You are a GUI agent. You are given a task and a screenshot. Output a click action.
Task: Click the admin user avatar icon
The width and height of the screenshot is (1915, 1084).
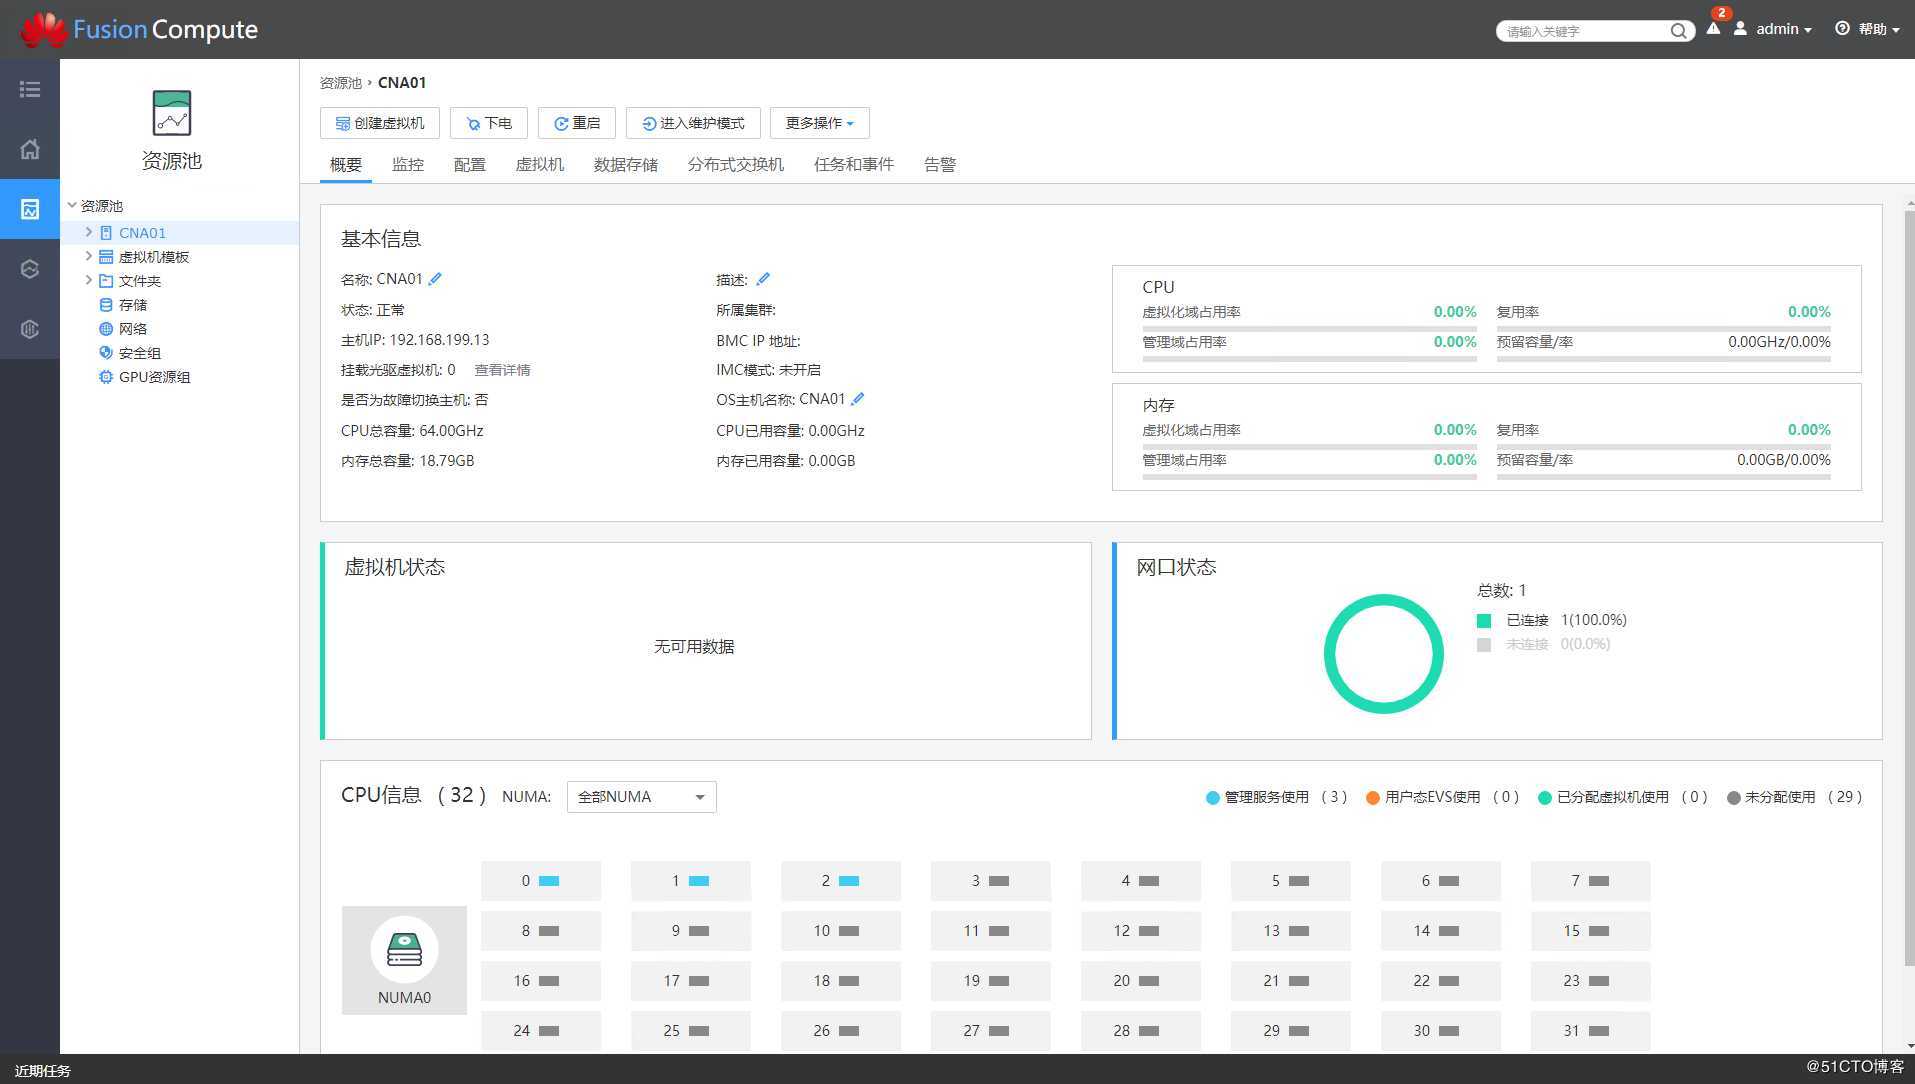click(1740, 29)
